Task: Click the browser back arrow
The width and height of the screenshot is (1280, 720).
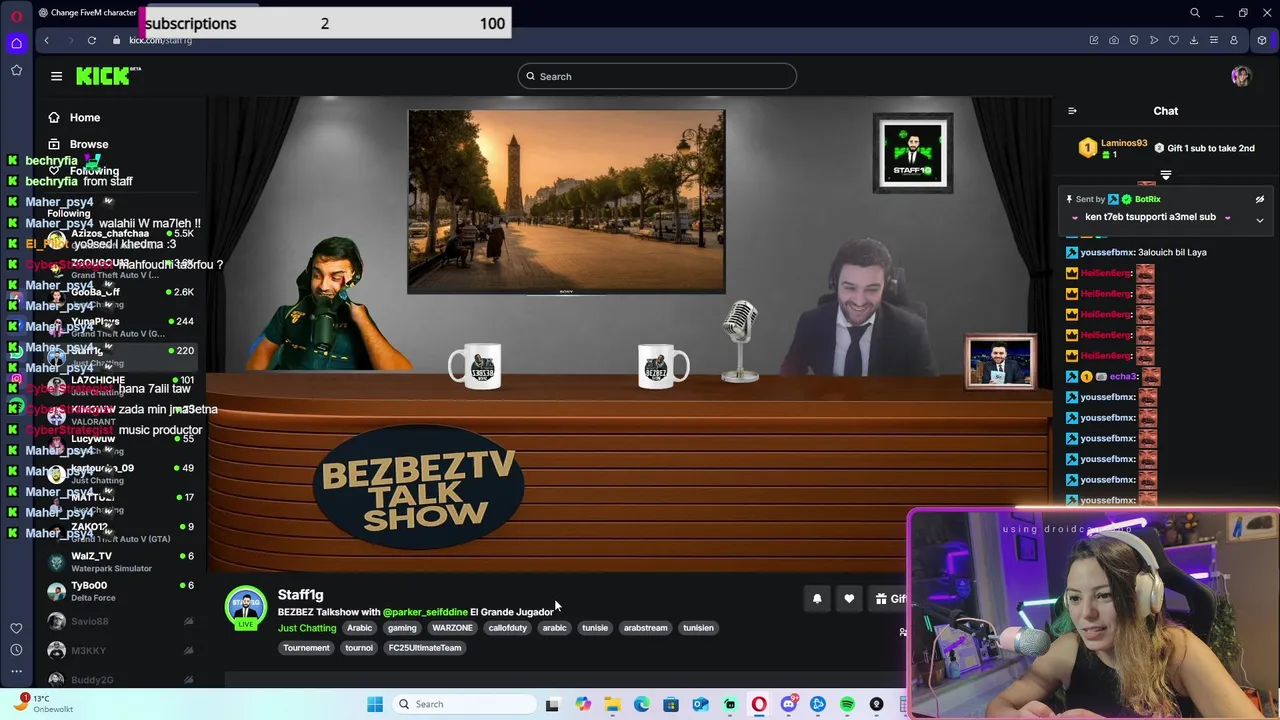Action: [46, 40]
